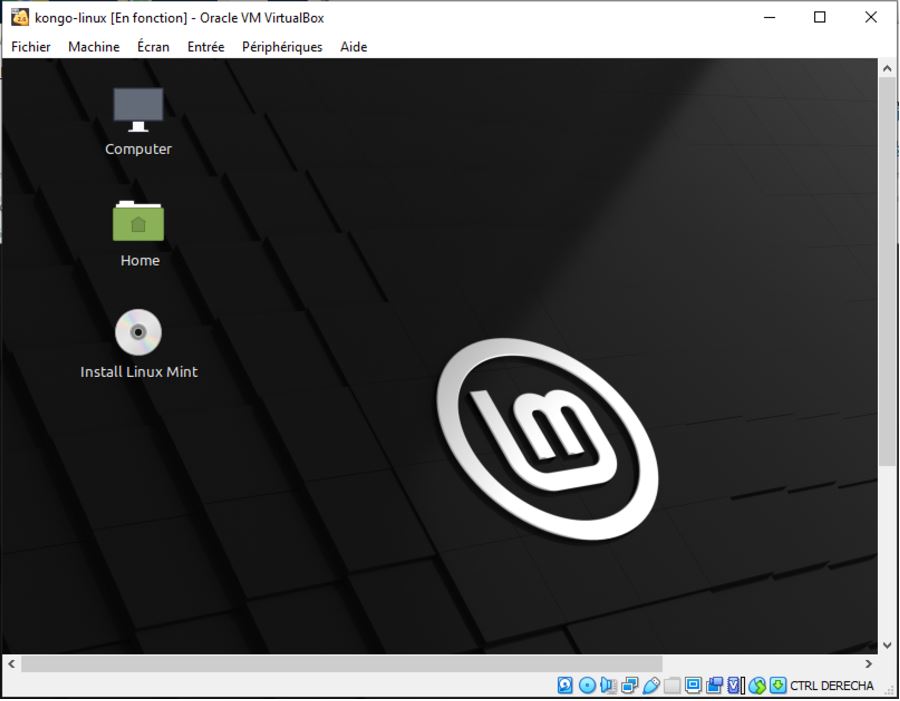Expand the Périphériques menu

(x=282, y=47)
